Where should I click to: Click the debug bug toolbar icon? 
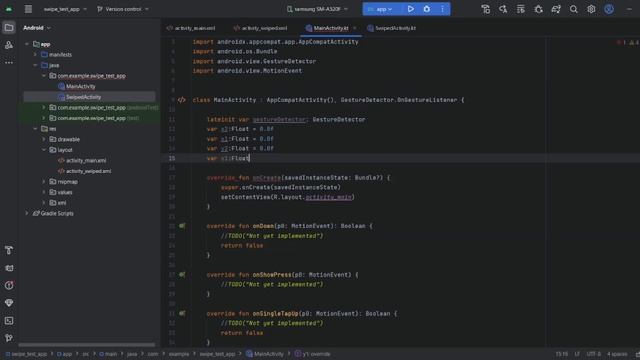[538, 9]
